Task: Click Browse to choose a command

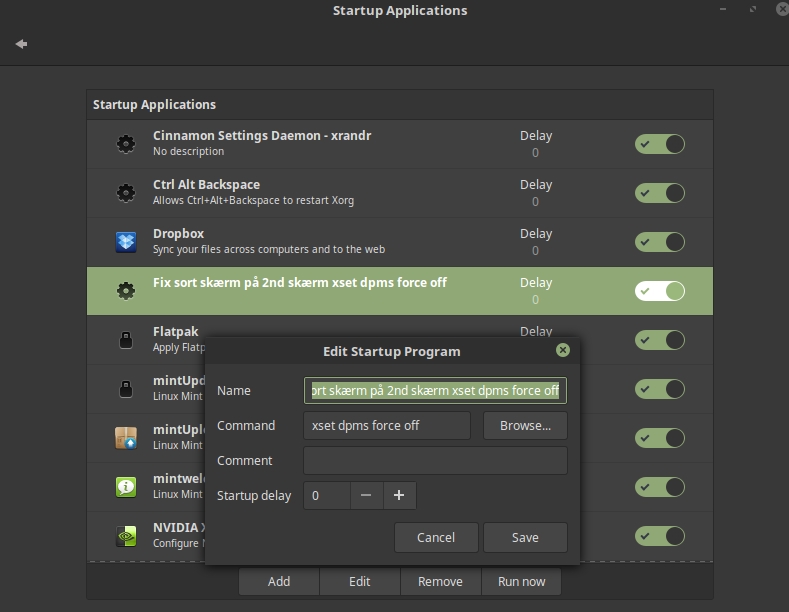Action: pyautogui.click(x=525, y=425)
